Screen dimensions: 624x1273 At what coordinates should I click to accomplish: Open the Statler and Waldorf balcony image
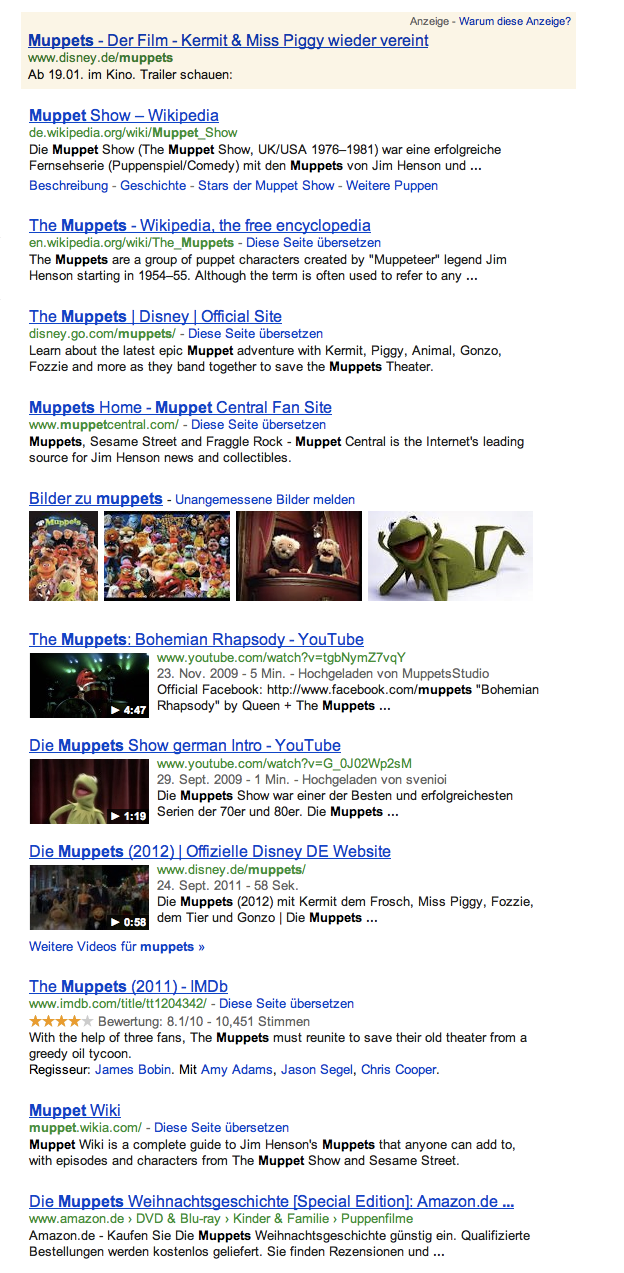click(x=299, y=556)
